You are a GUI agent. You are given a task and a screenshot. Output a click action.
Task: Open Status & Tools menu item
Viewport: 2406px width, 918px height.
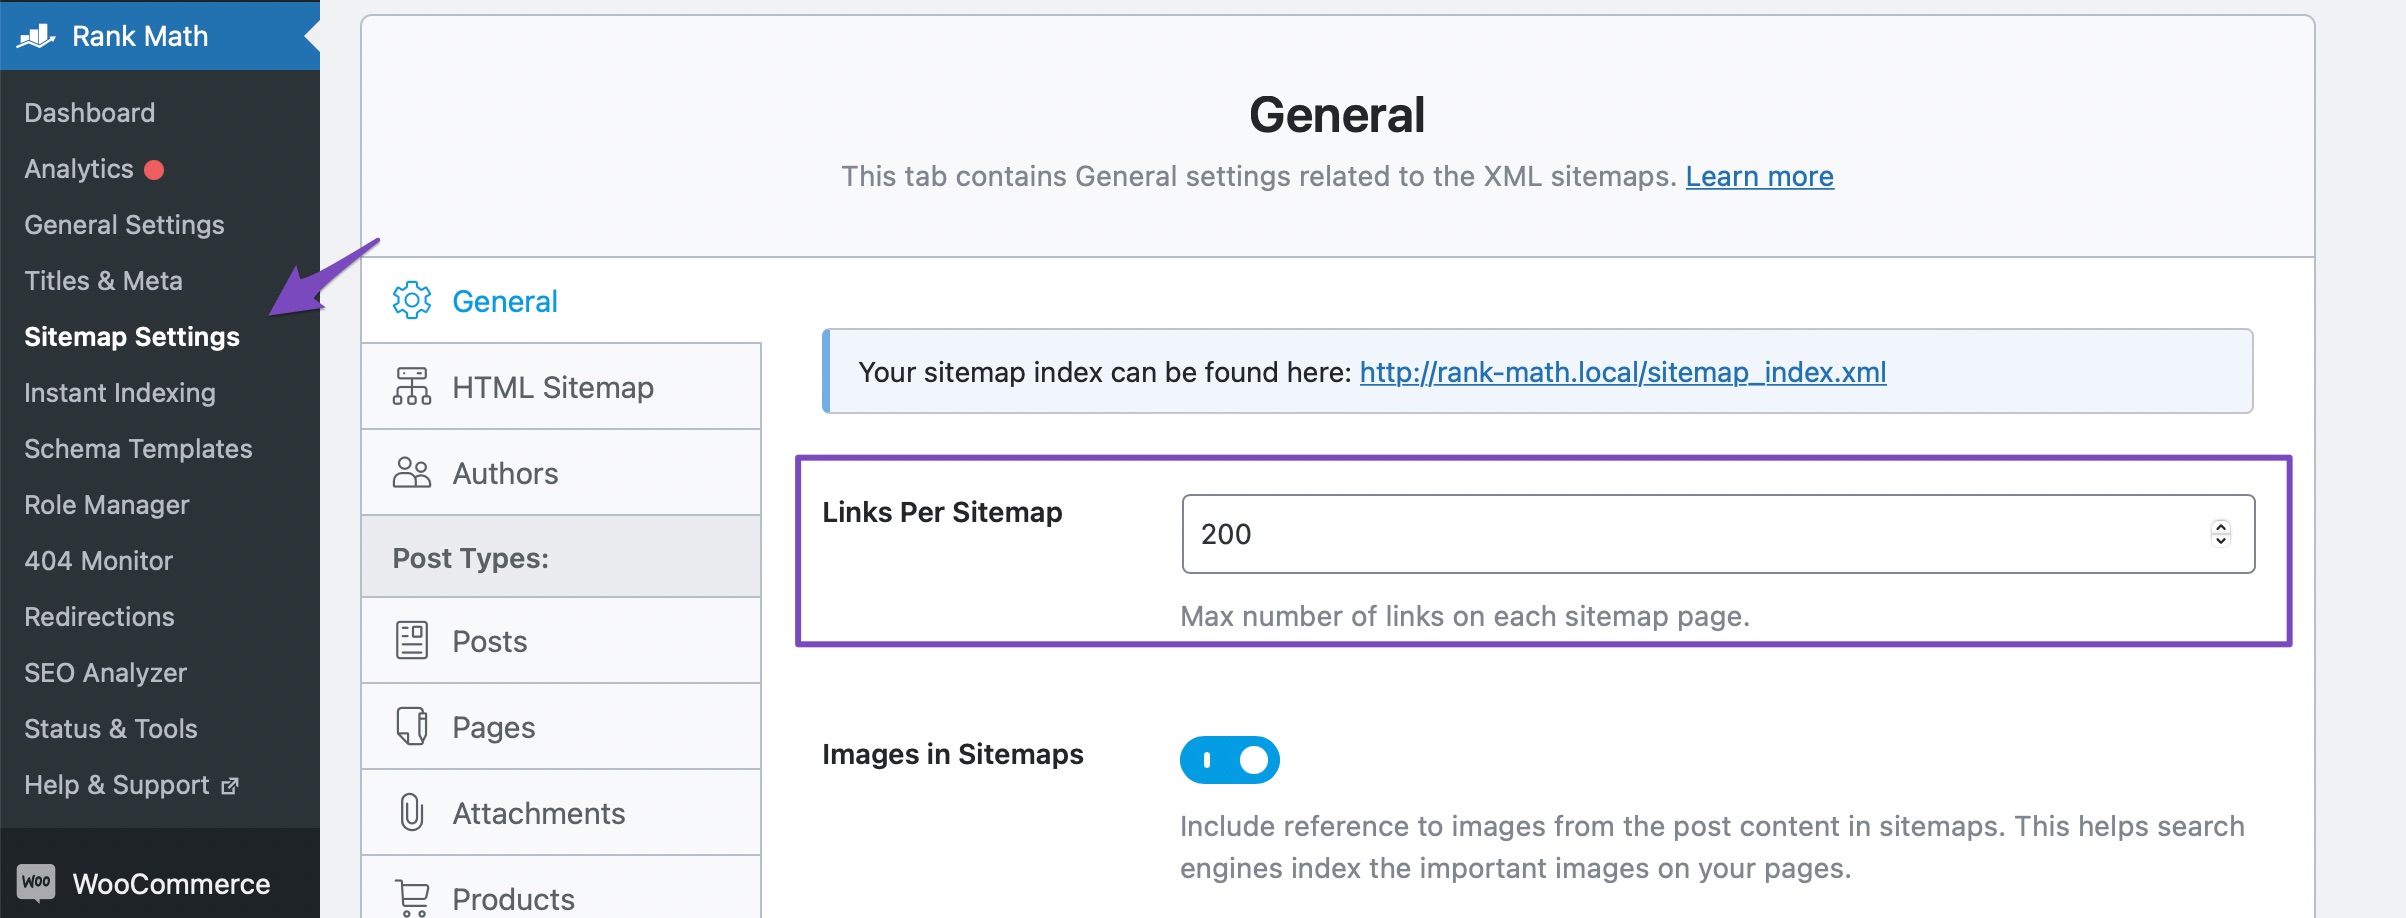pos(111,729)
